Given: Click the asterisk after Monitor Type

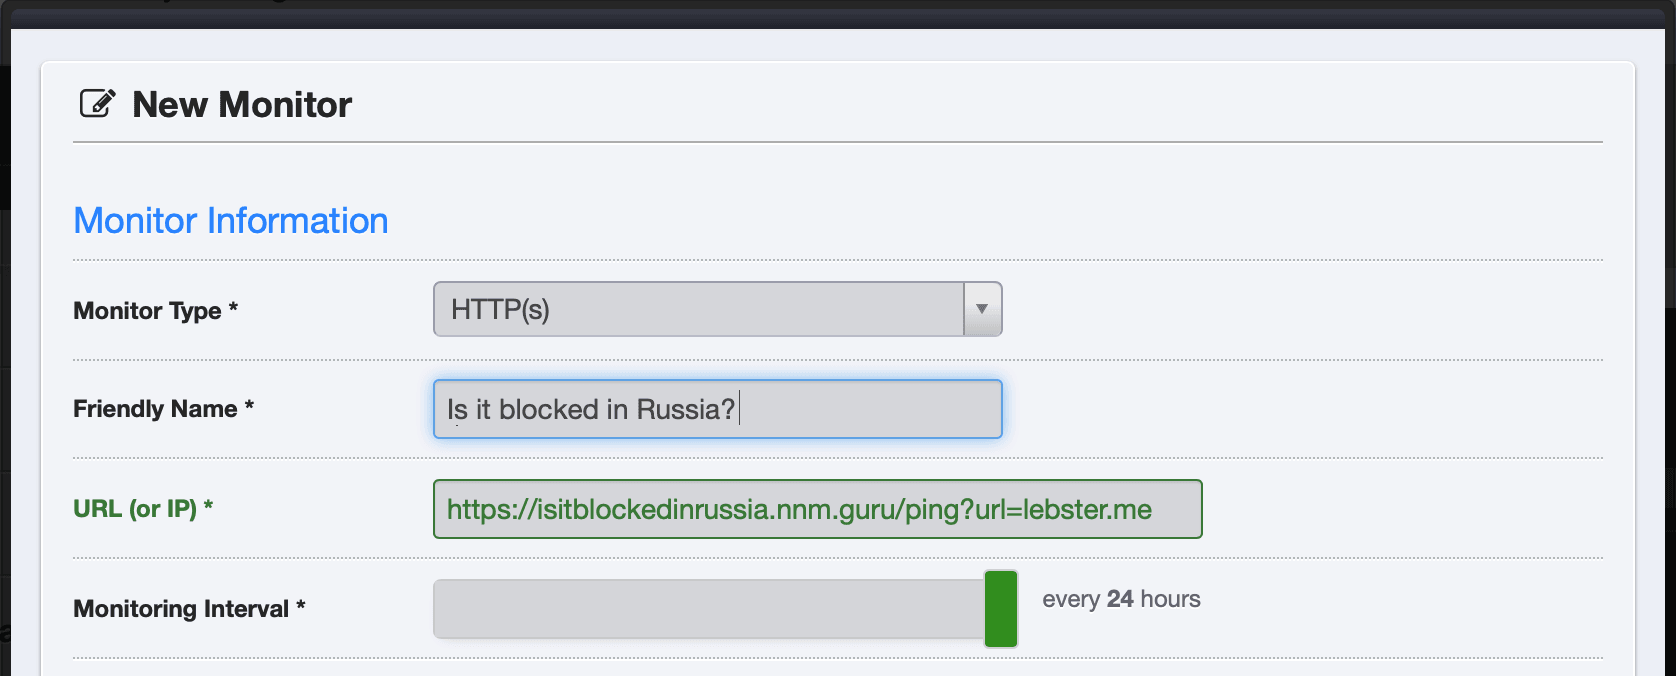Looking at the screenshot, I should (x=233, y=308).
